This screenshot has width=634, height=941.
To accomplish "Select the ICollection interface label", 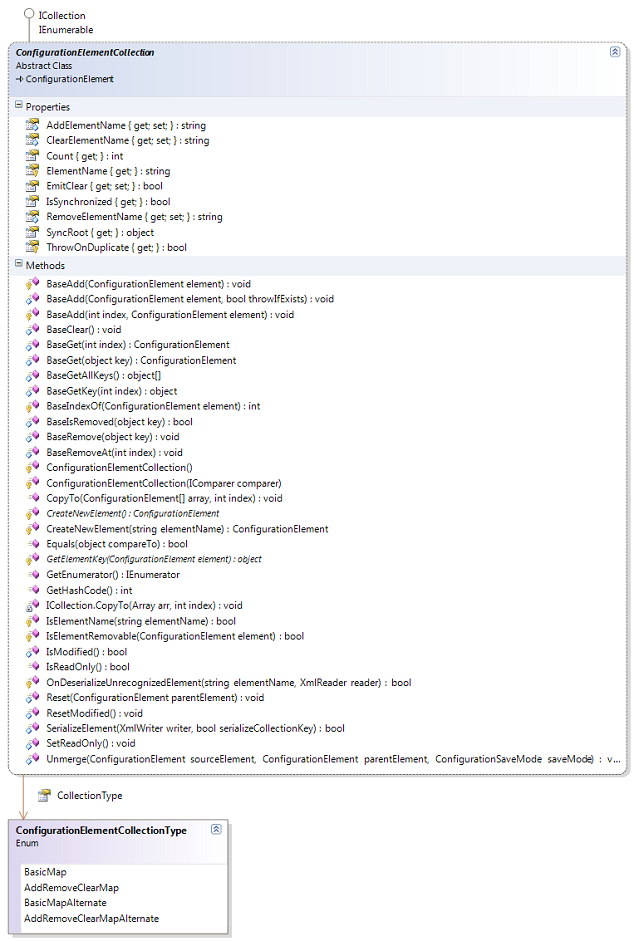I will point(62,16).
